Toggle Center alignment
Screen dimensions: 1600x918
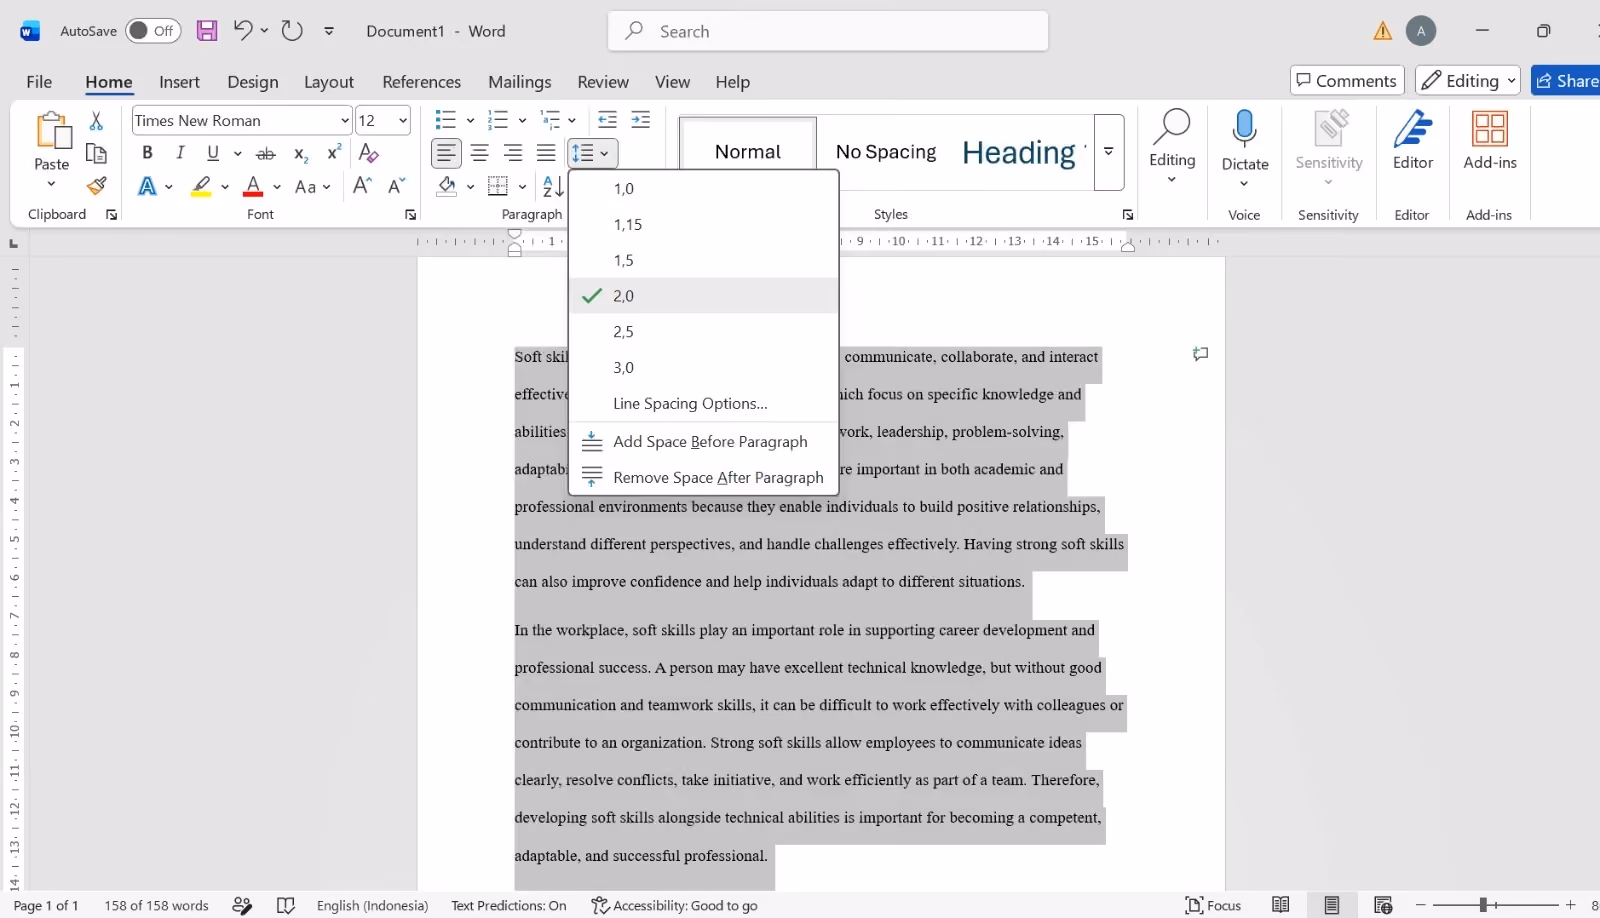(x=480, y=153)
